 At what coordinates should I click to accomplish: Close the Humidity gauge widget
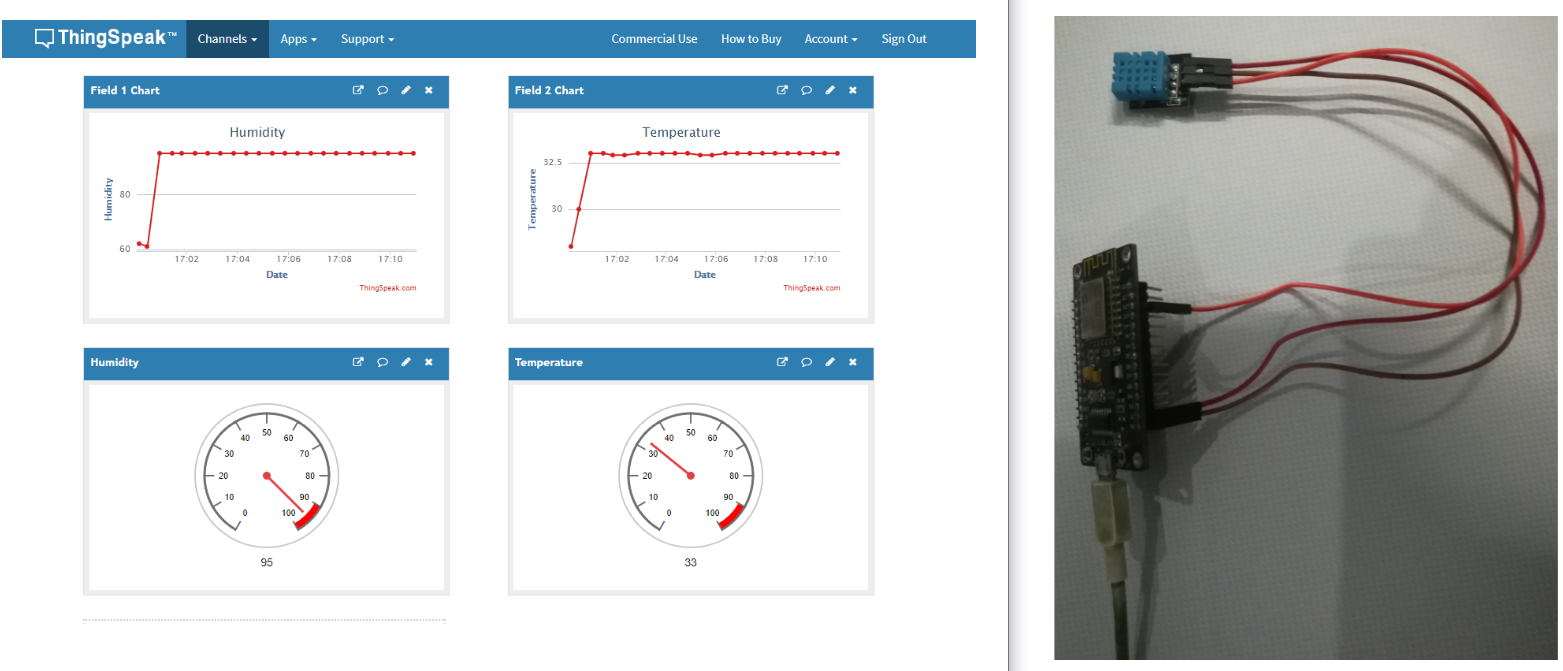429,362
